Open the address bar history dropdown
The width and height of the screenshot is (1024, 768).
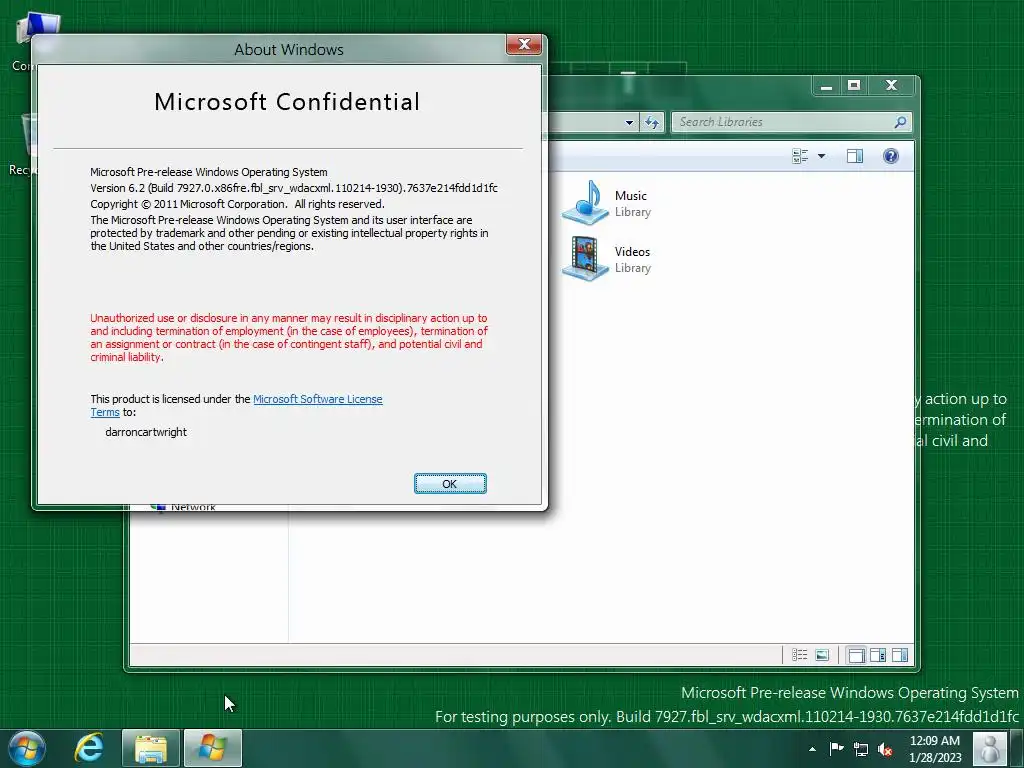pyautogui.click(x=629, y=122)
